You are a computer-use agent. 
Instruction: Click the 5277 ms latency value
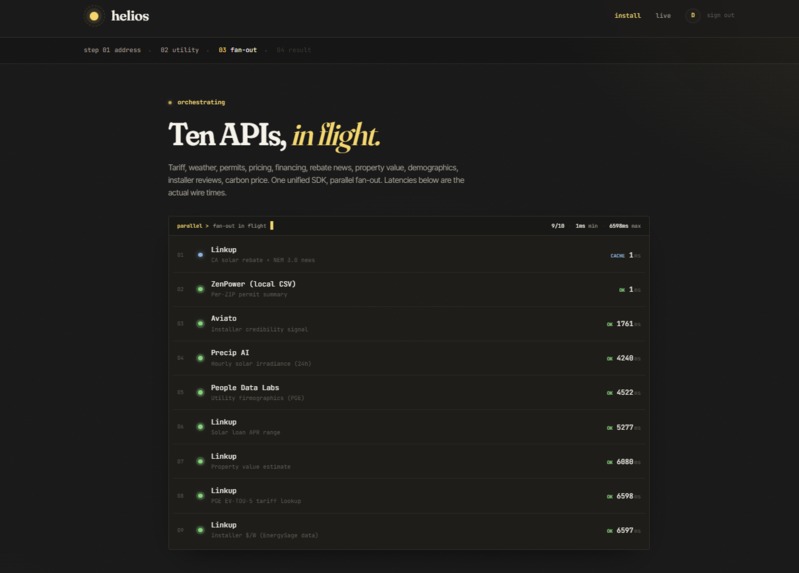(625, 427)
